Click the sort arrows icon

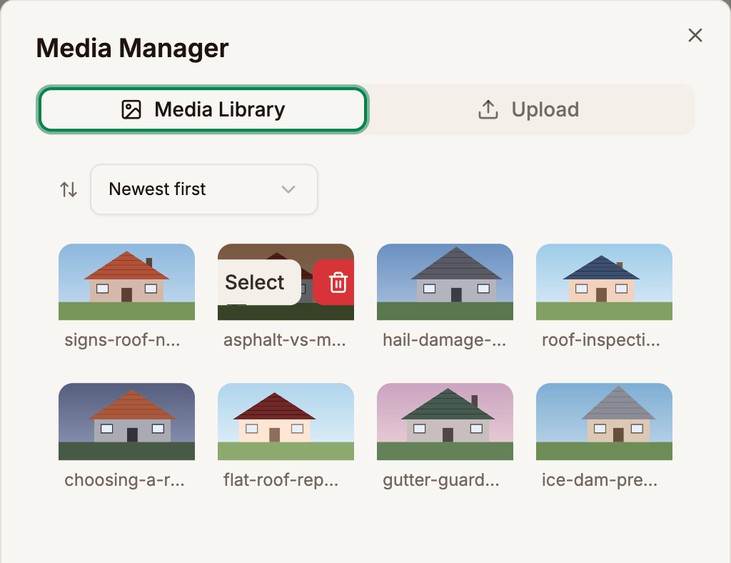[x=69, y=189]
